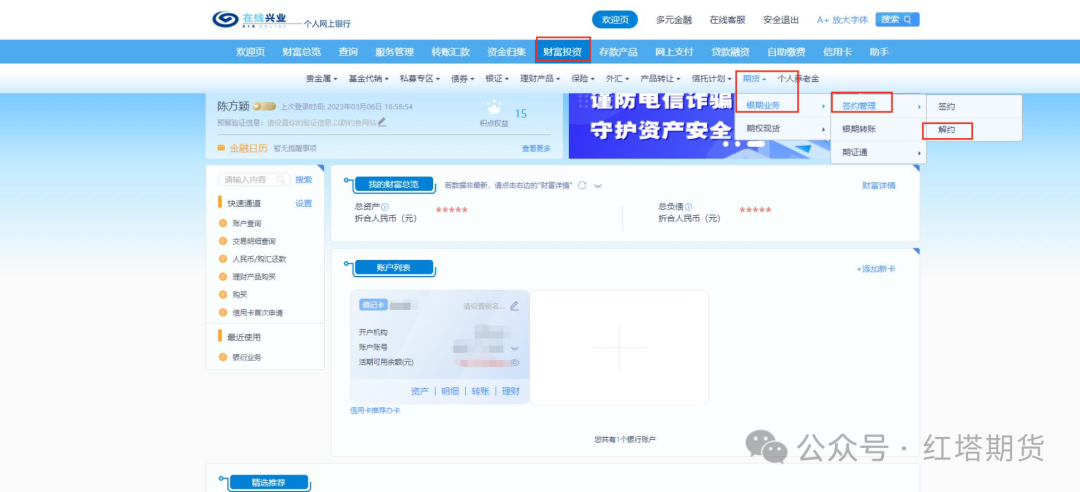This screenshot has height=492, width=1080.
Task: Click the 理财 link on the account card
Action: tap(511, 391)
